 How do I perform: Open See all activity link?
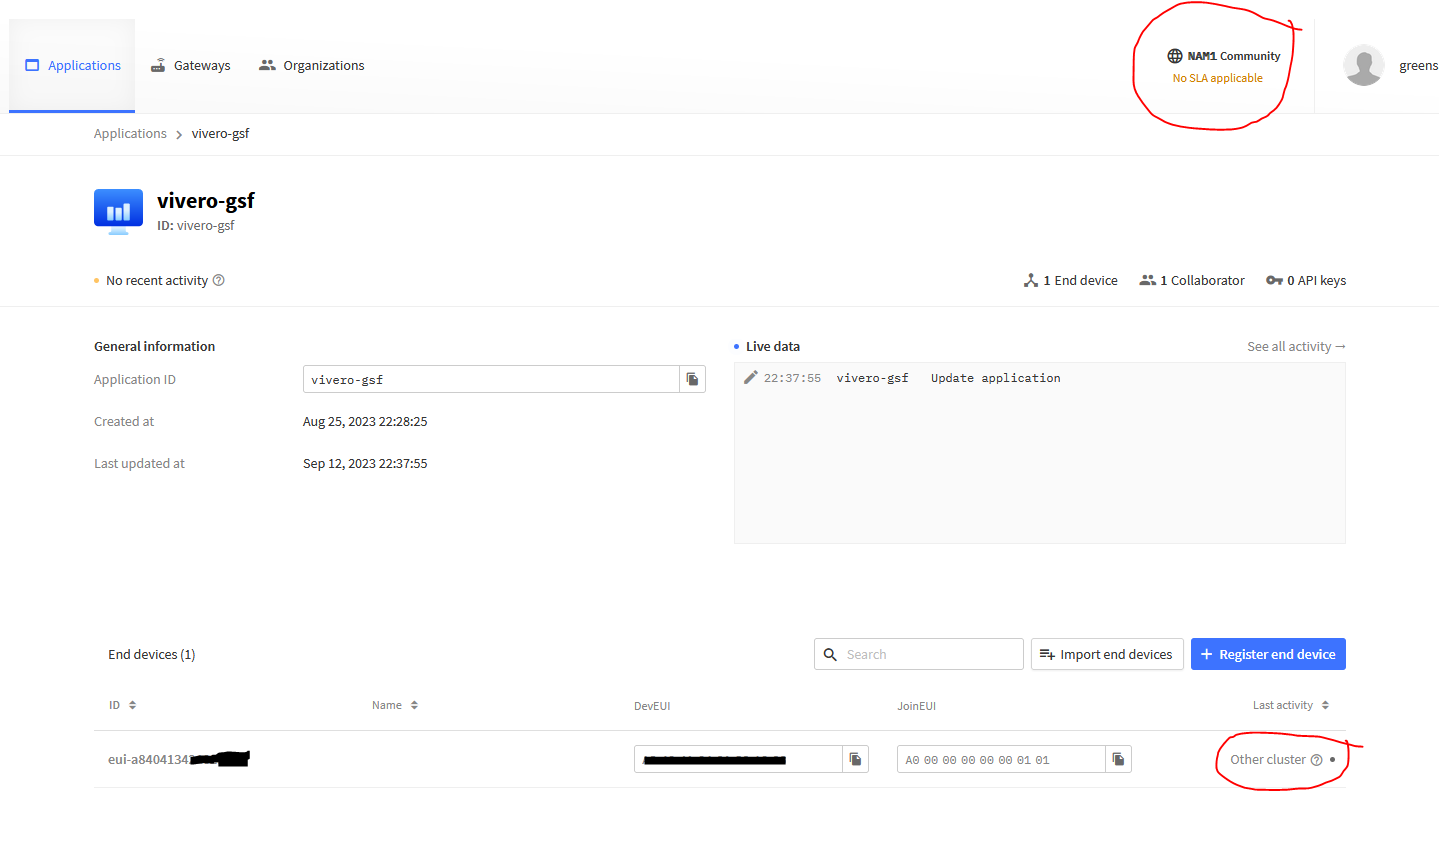tap(1295, 347)
